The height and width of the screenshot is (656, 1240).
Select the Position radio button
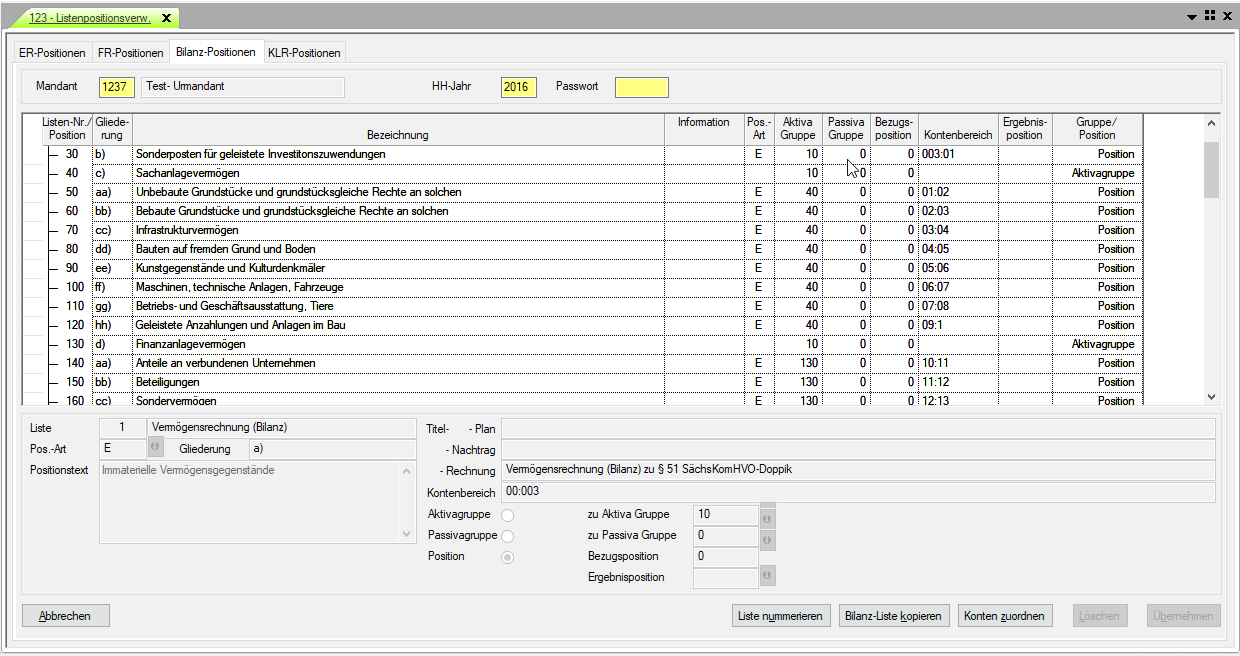coord(507,557)
